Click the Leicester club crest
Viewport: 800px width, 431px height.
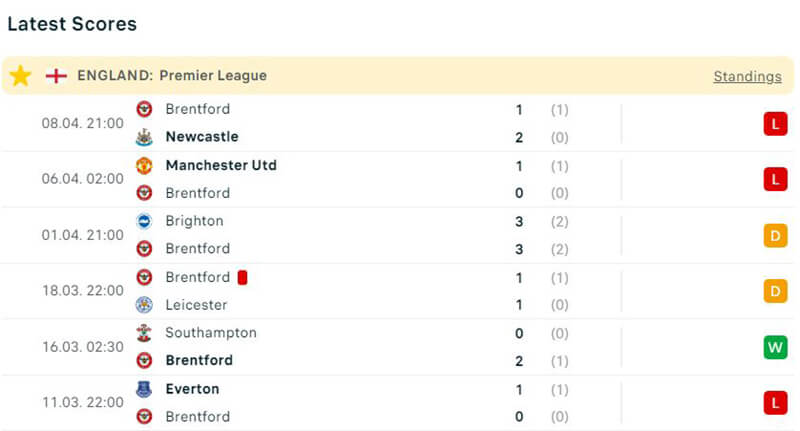144,305
